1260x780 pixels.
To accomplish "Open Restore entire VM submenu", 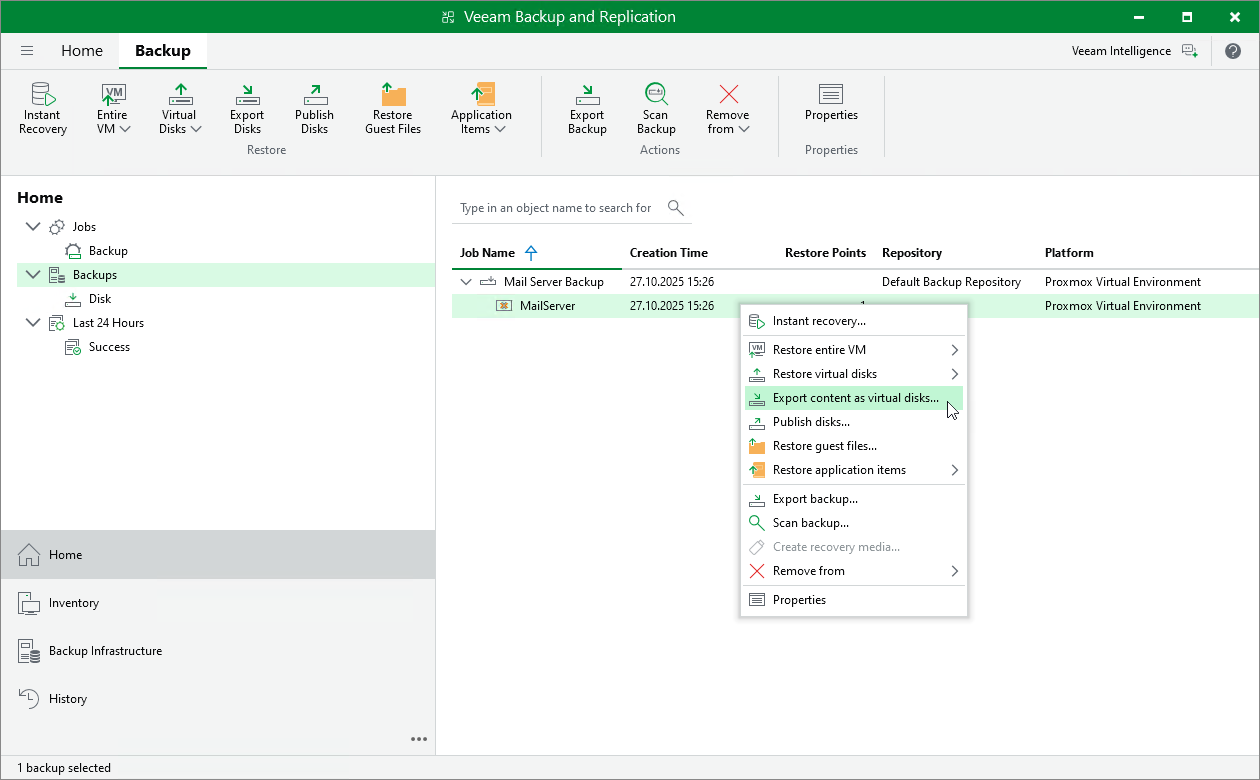I will [x=819, y=350].
